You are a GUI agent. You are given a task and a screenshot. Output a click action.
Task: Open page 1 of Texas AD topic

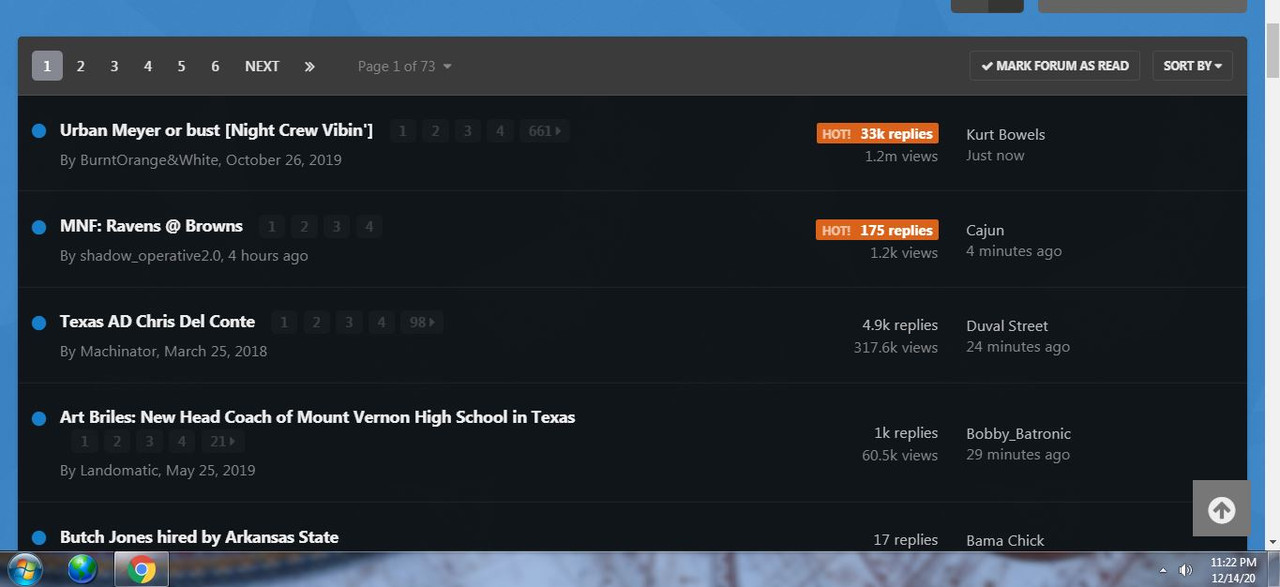[284, 322]
